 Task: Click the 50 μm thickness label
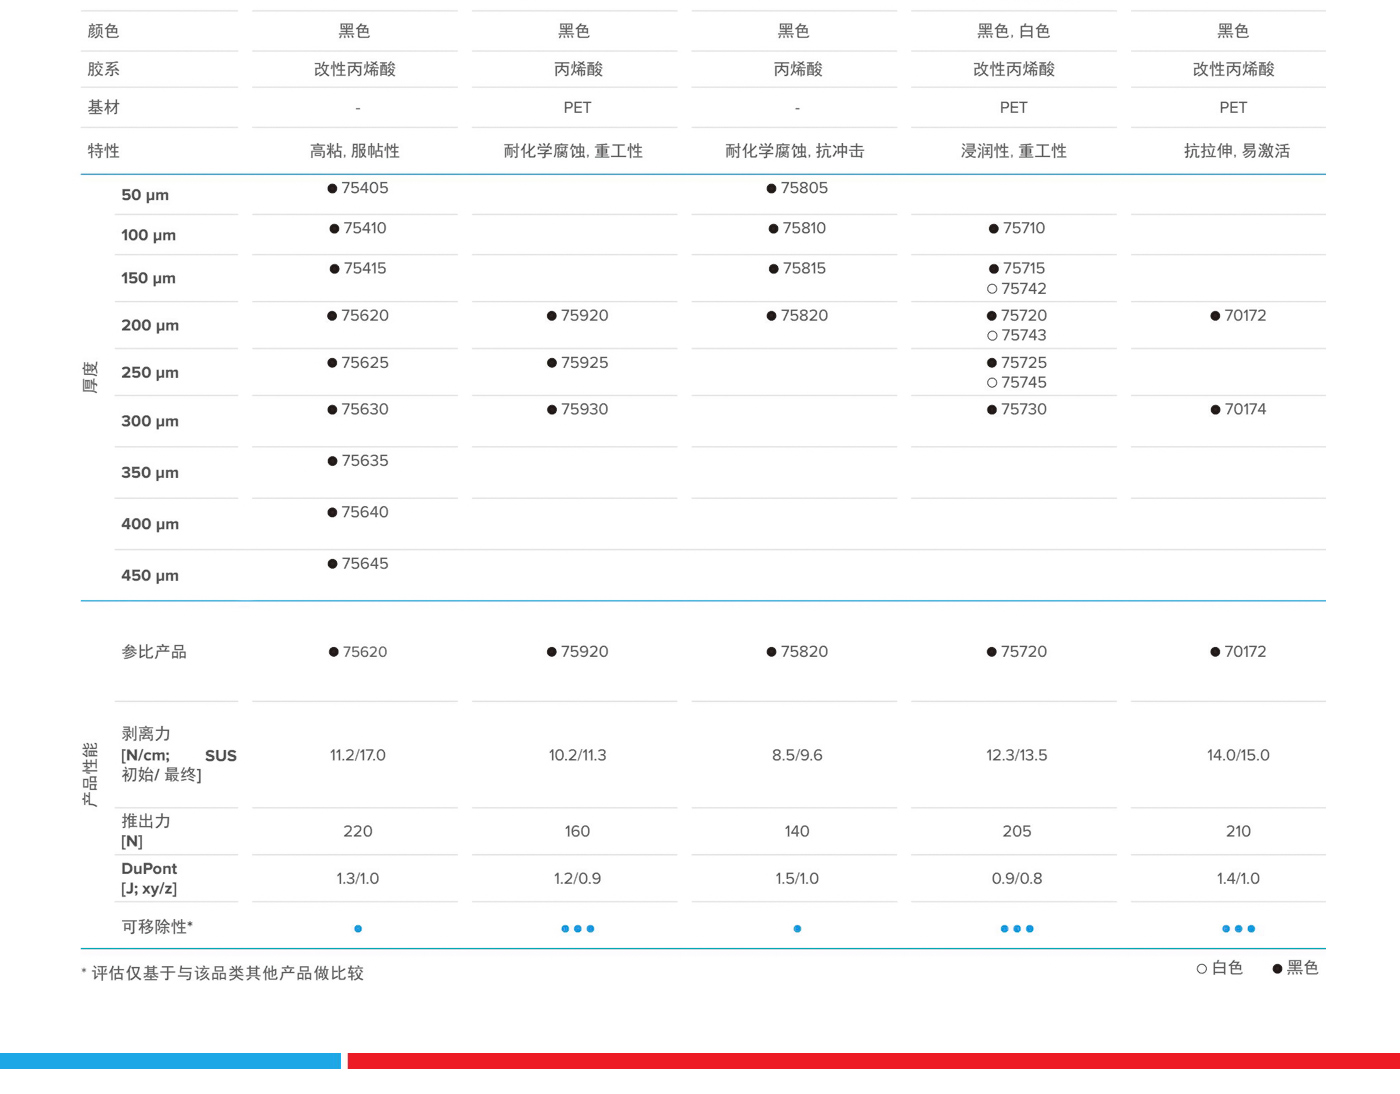point(145,195)
